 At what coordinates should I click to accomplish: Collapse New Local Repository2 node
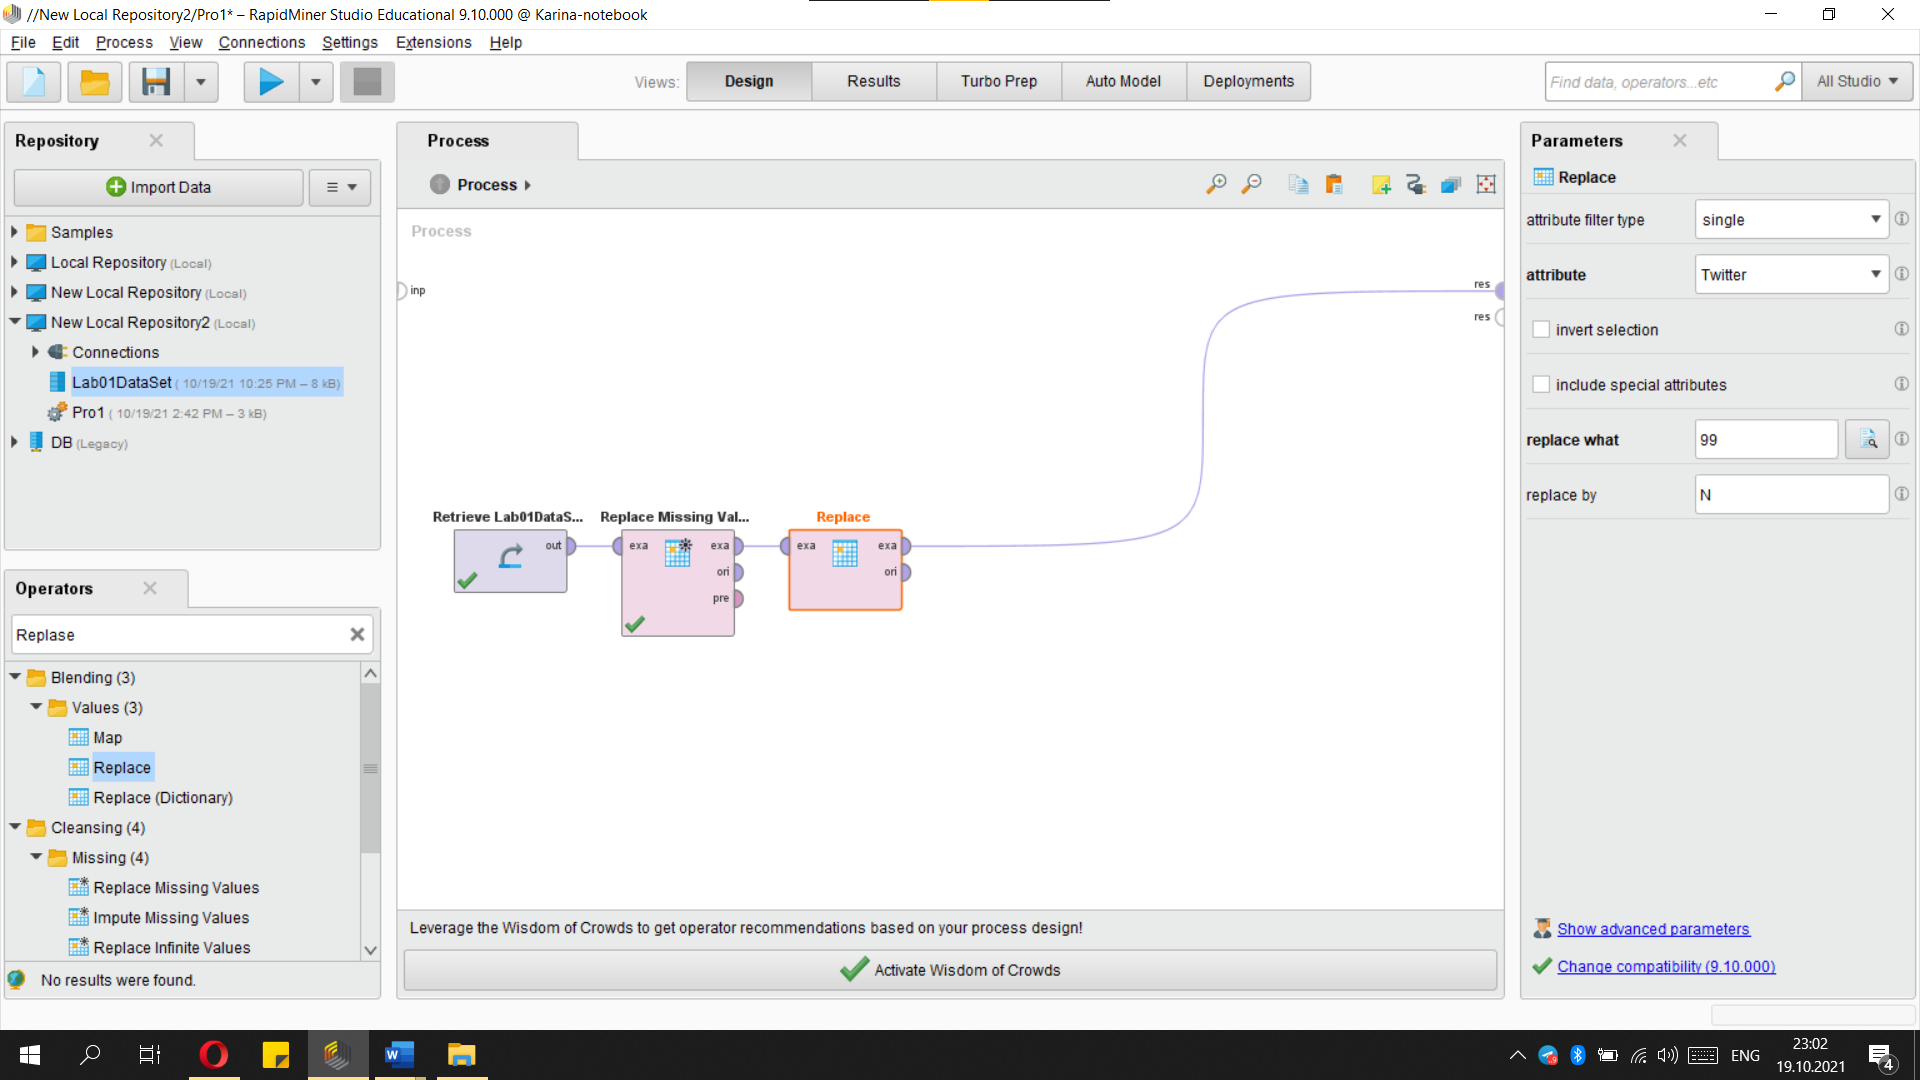14,322
